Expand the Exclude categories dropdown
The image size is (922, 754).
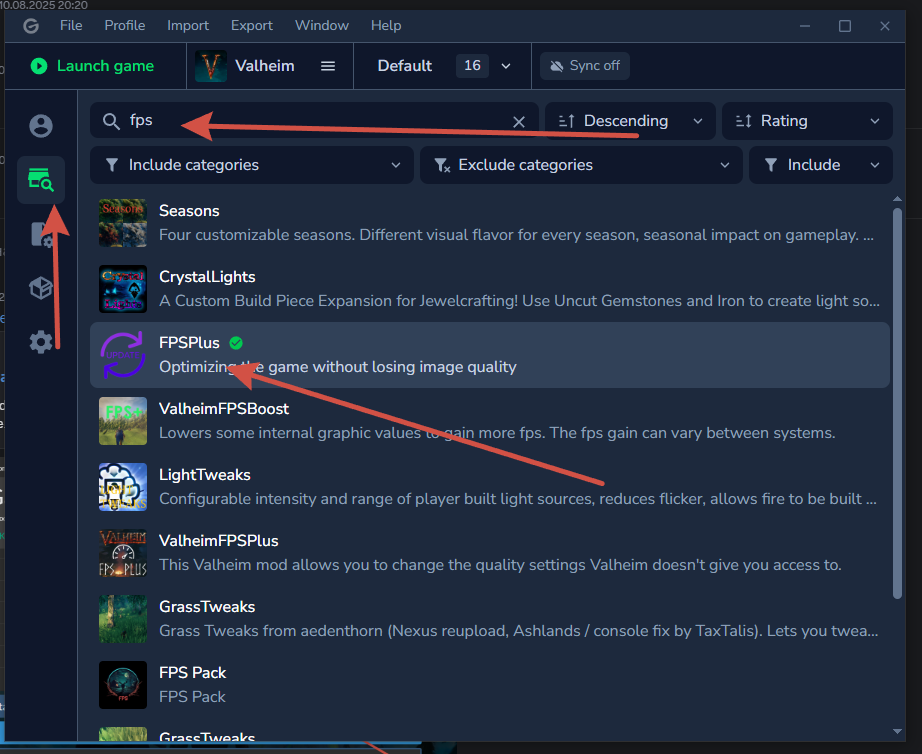[x=582, y=165]
